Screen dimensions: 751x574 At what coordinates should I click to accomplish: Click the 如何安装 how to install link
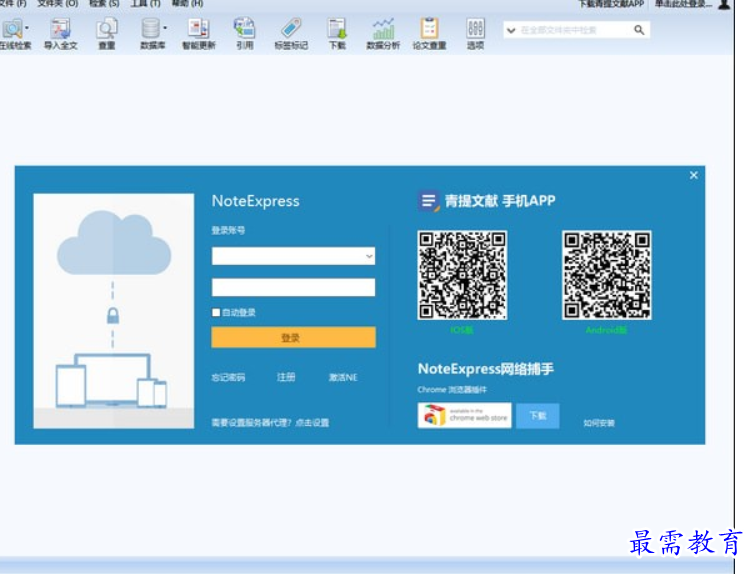pos(599,423)
